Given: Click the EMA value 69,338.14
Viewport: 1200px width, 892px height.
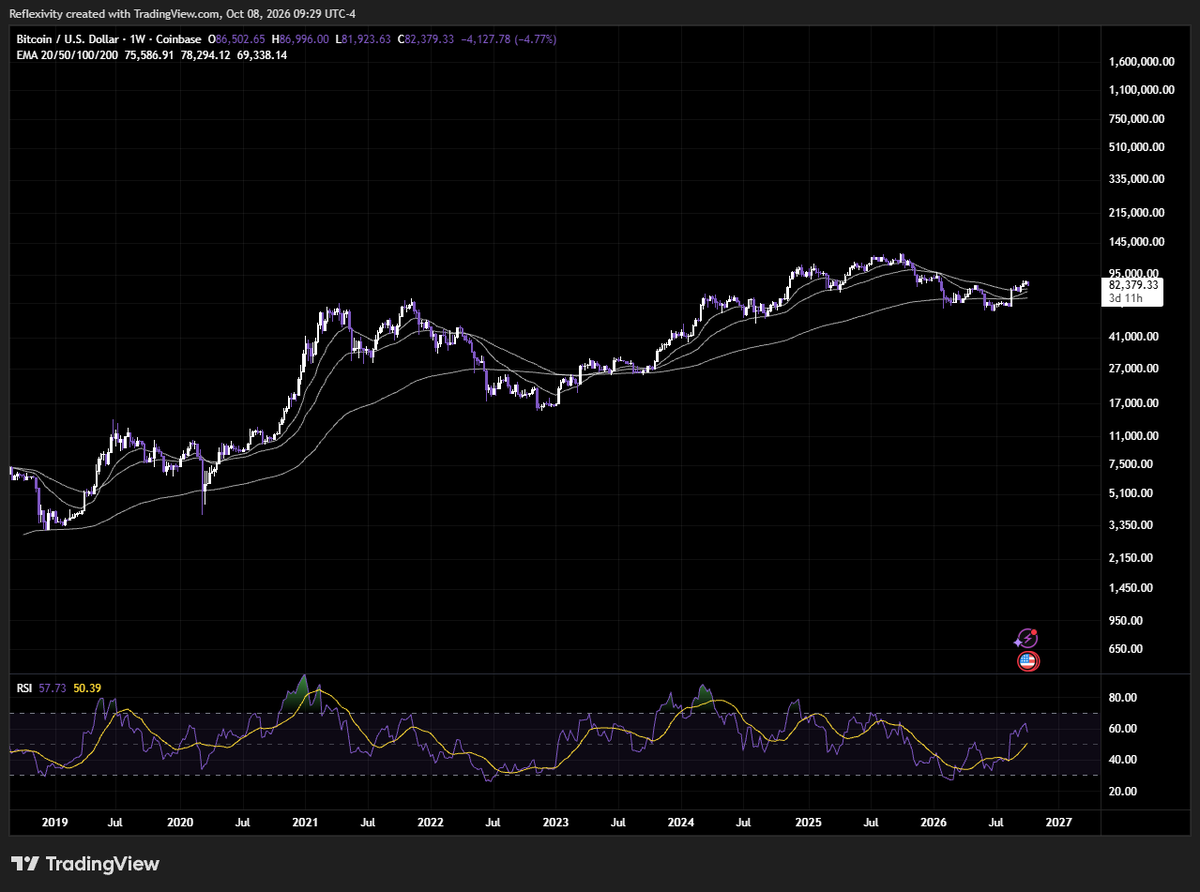Looking at the screenshot, I should pyautogui.click(x=261, y=56).
